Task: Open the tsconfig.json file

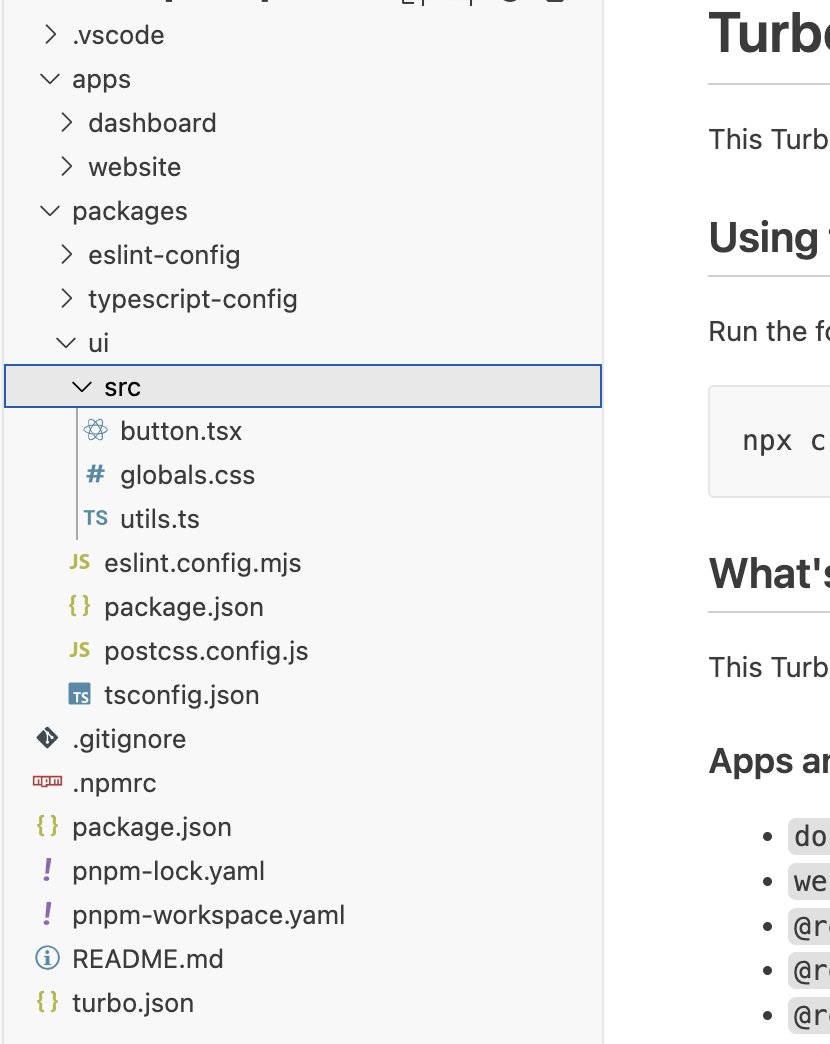Action: [x=182, y=695]
